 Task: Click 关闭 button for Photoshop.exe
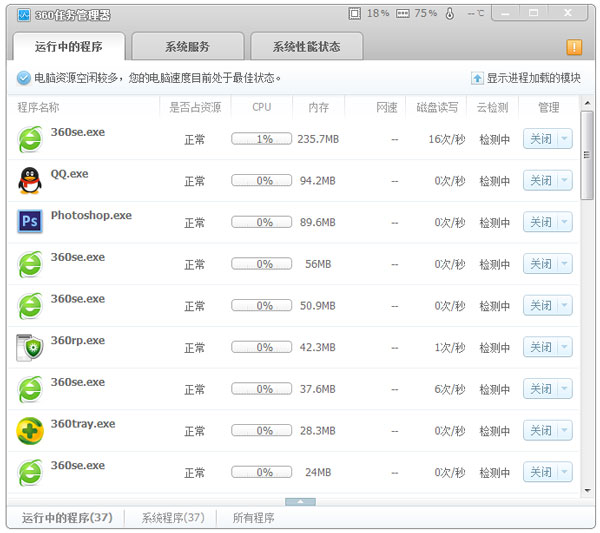pos(541,222)
